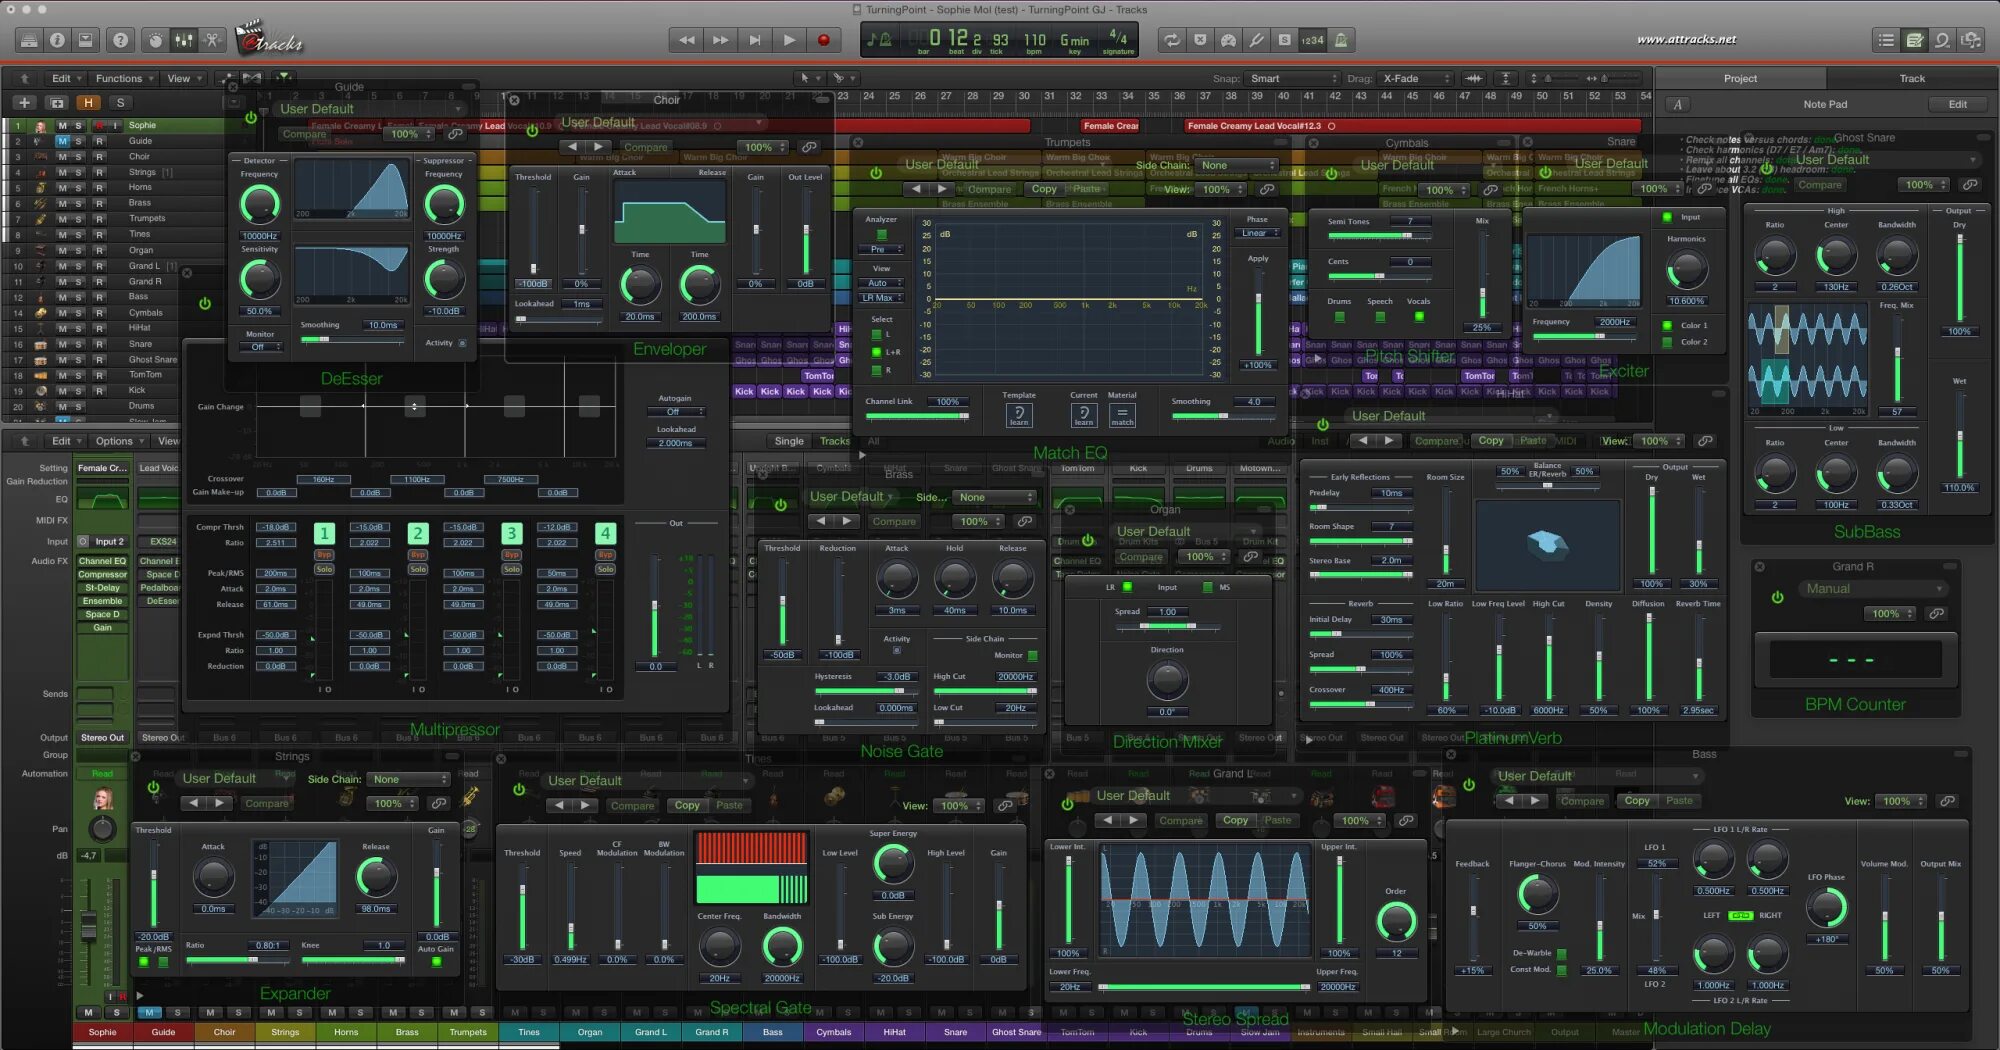Enable the Vocals checkbox in Pitch Shifter
This screenshot has width=2000, height=1050.
pos(1419,317)
